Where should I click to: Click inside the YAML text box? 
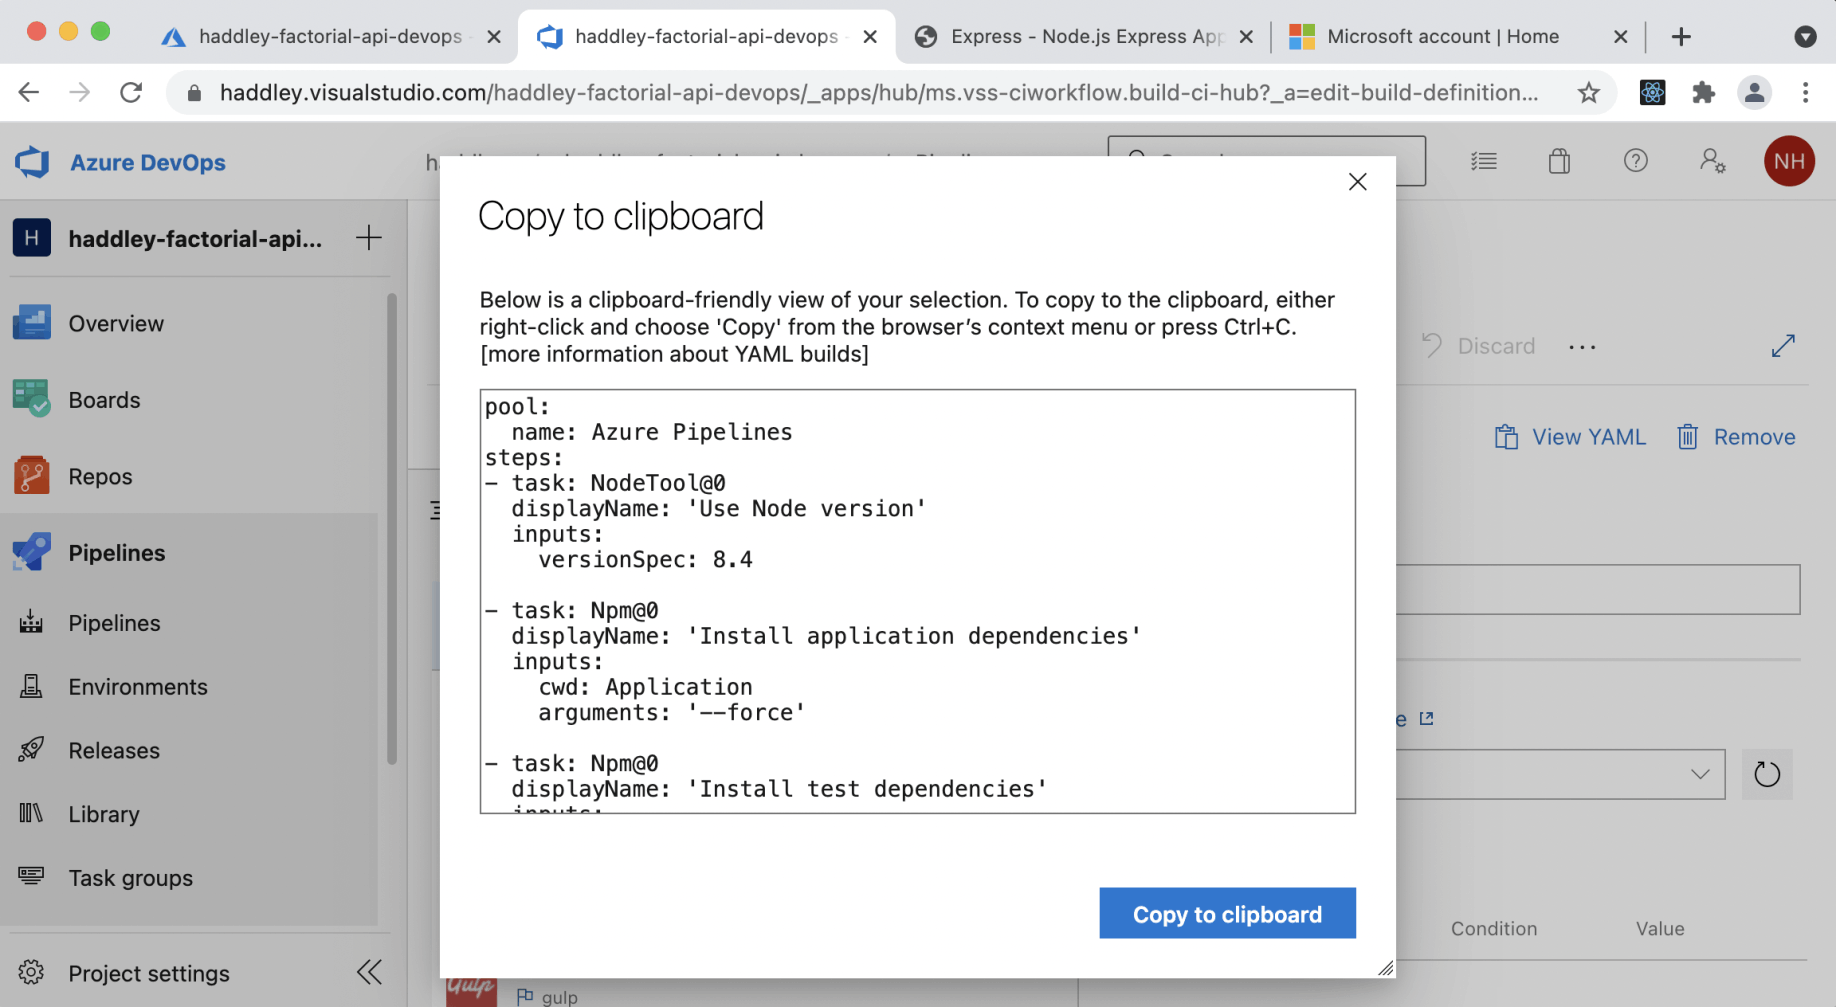(918, 601)
